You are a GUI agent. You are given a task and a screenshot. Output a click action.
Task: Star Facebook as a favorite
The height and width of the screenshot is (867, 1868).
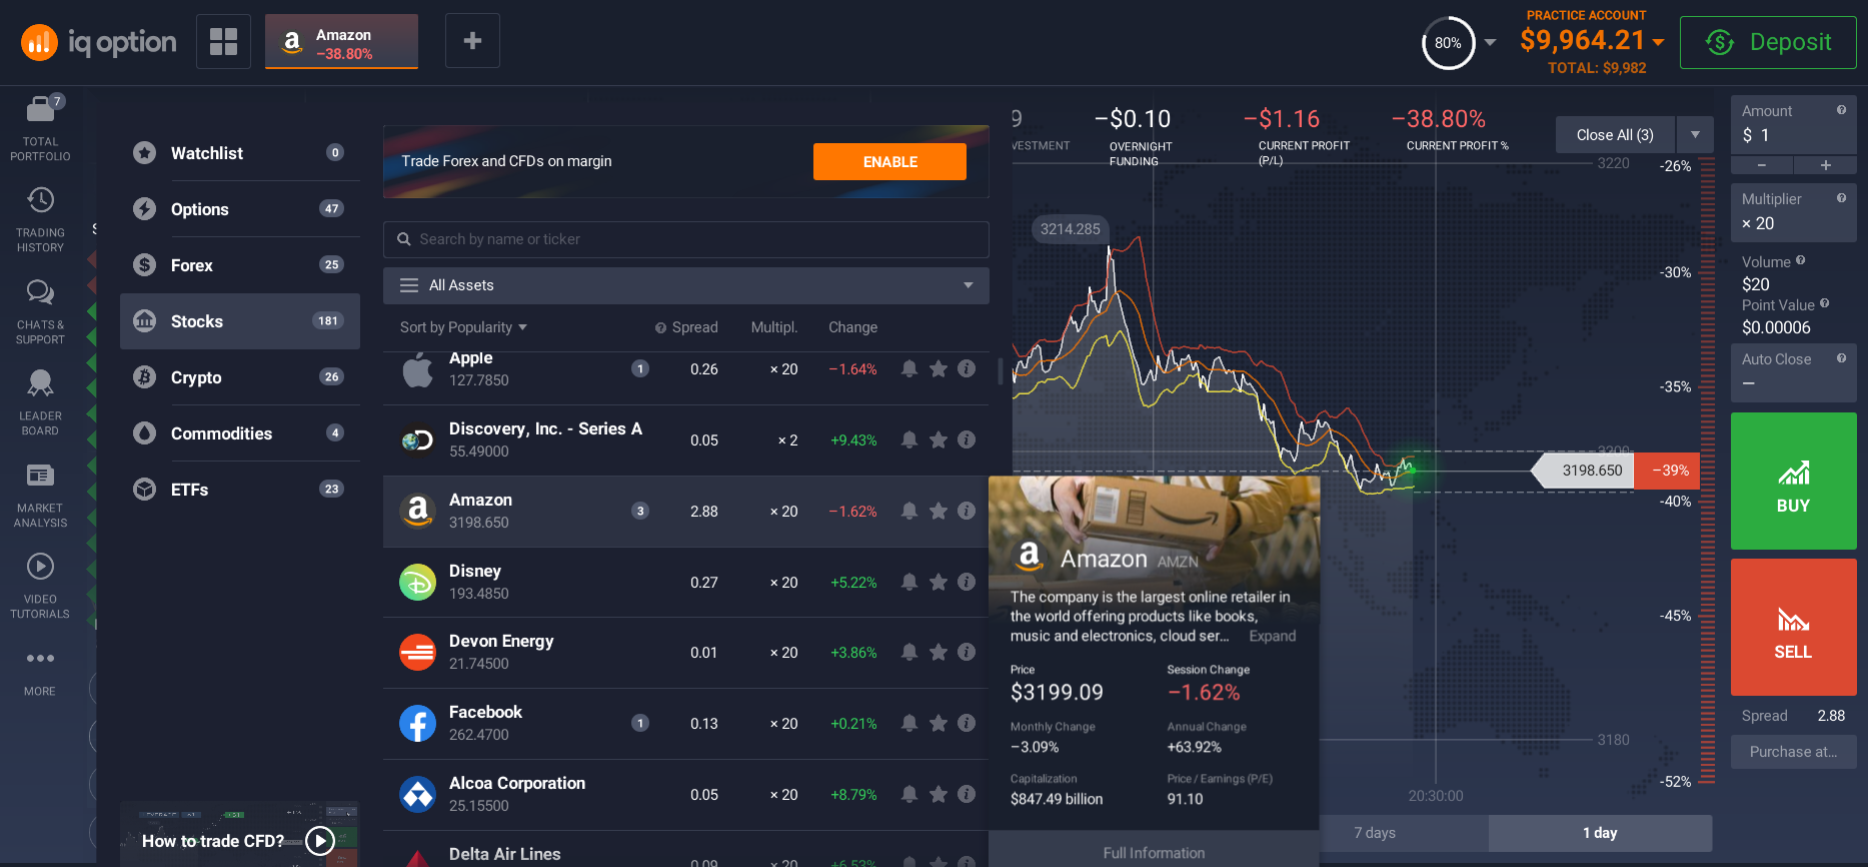click(x=938, y=723)
